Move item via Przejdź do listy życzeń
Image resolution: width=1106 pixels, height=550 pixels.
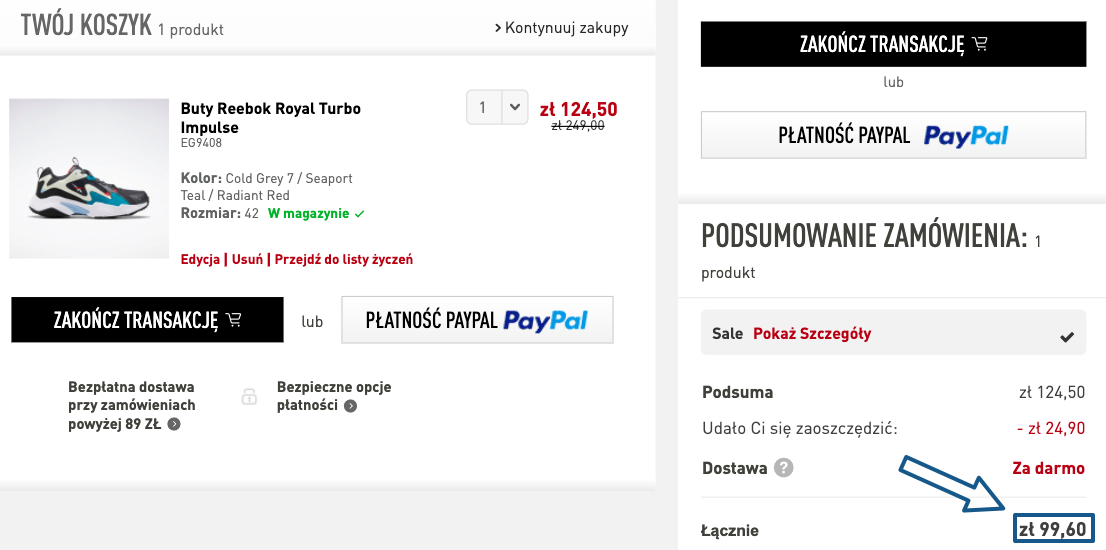coord(343,259)
